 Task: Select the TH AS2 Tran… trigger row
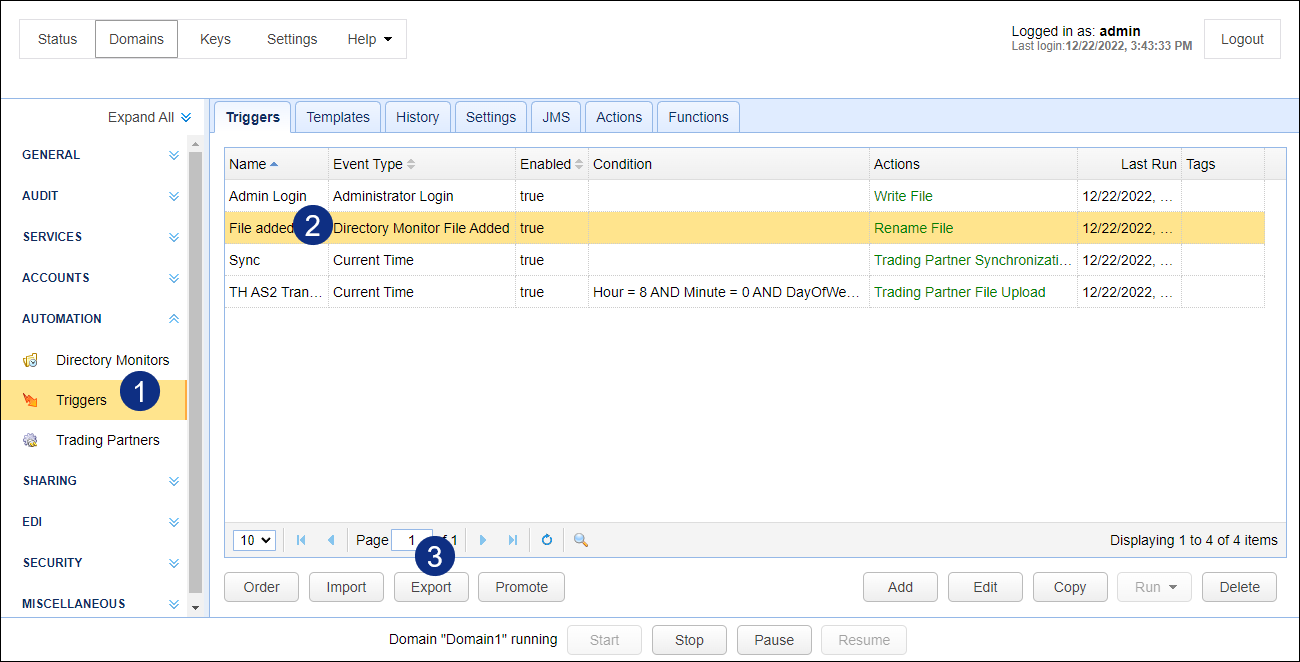[x=745, y=292]
